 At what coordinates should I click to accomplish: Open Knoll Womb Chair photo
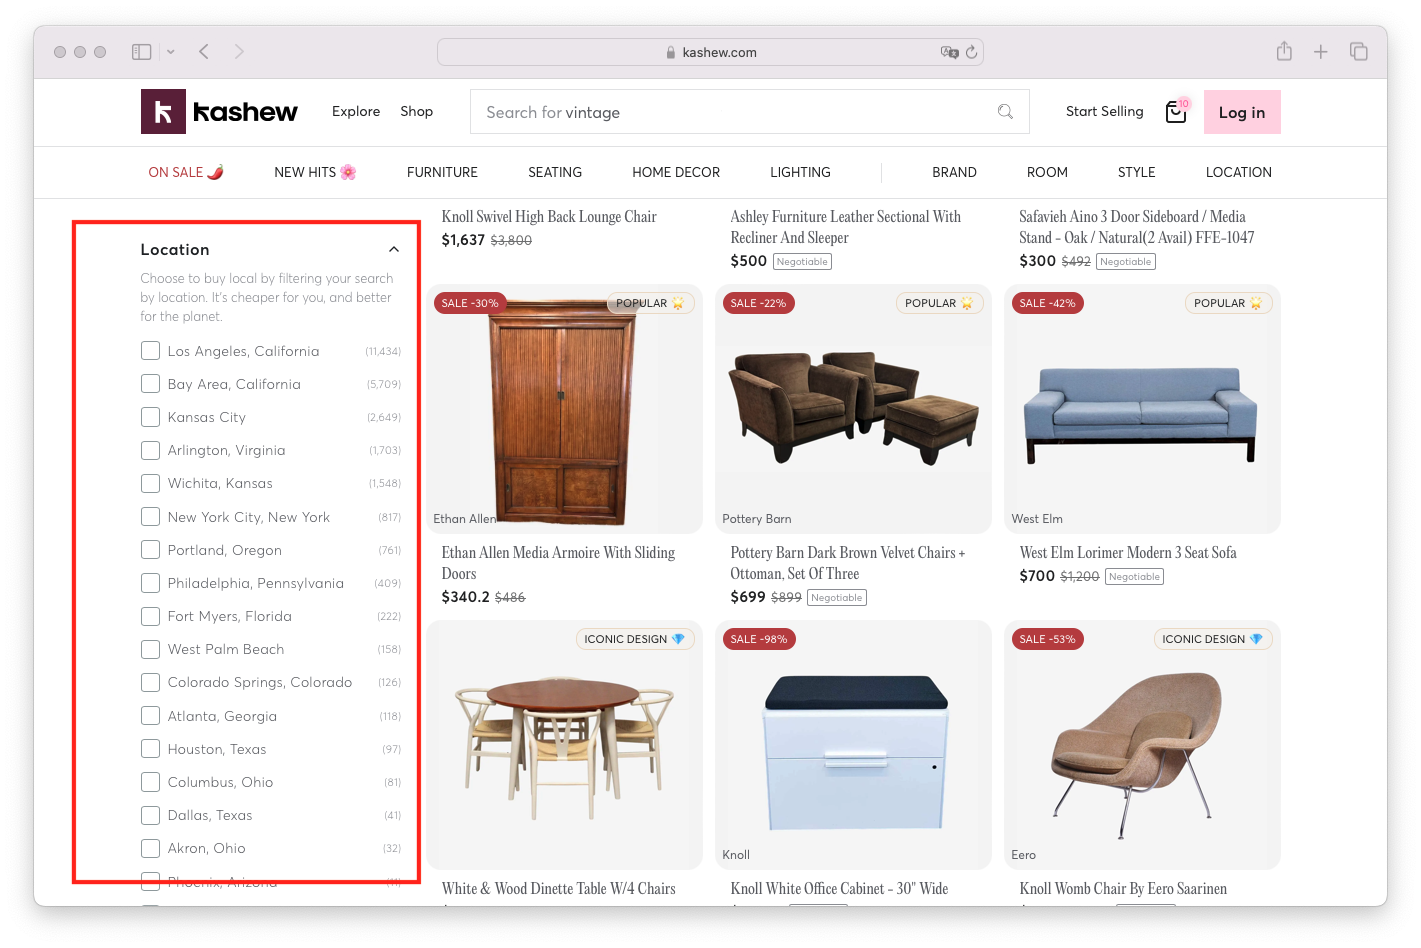point(1142,745)
